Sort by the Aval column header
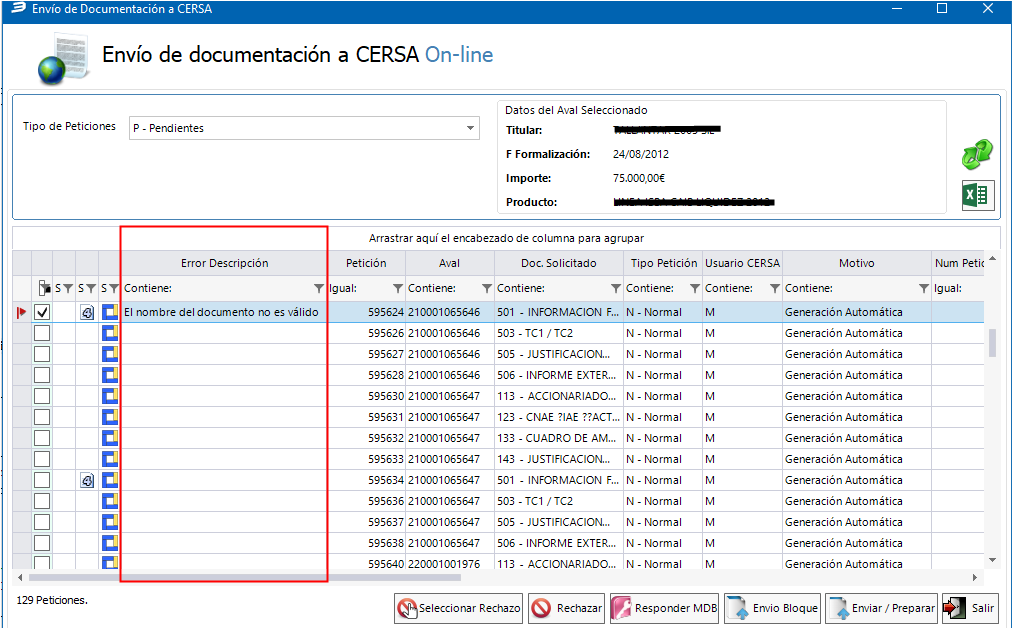Viewport: 1013px width, 628px height. point(450,264)
